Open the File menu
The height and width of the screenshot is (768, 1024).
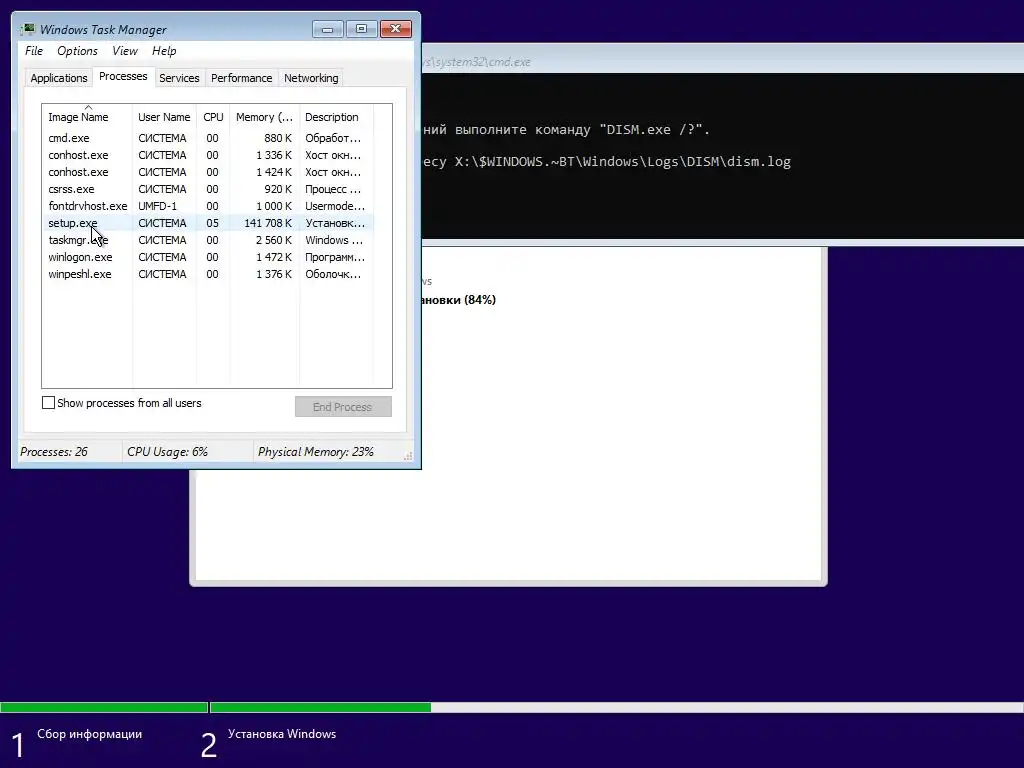pos(34,51)
